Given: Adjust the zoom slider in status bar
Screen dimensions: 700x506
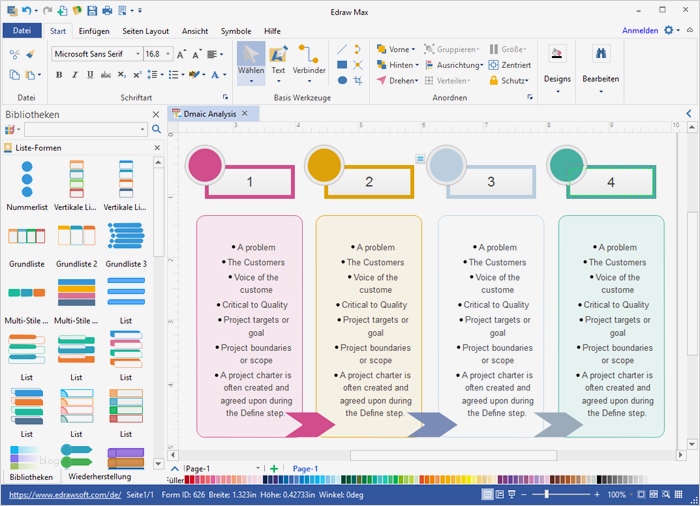Looking at the screenshot, I should coord(546,494).
